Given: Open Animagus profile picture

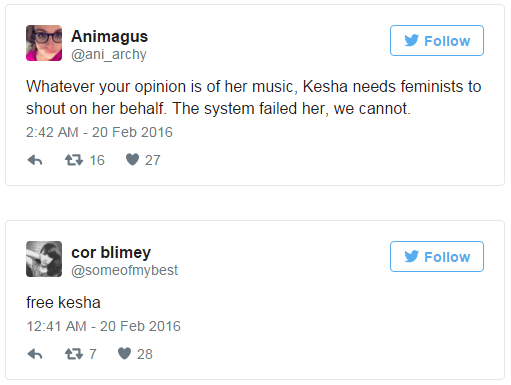Looking at the screenshot, I should point(44,43).
